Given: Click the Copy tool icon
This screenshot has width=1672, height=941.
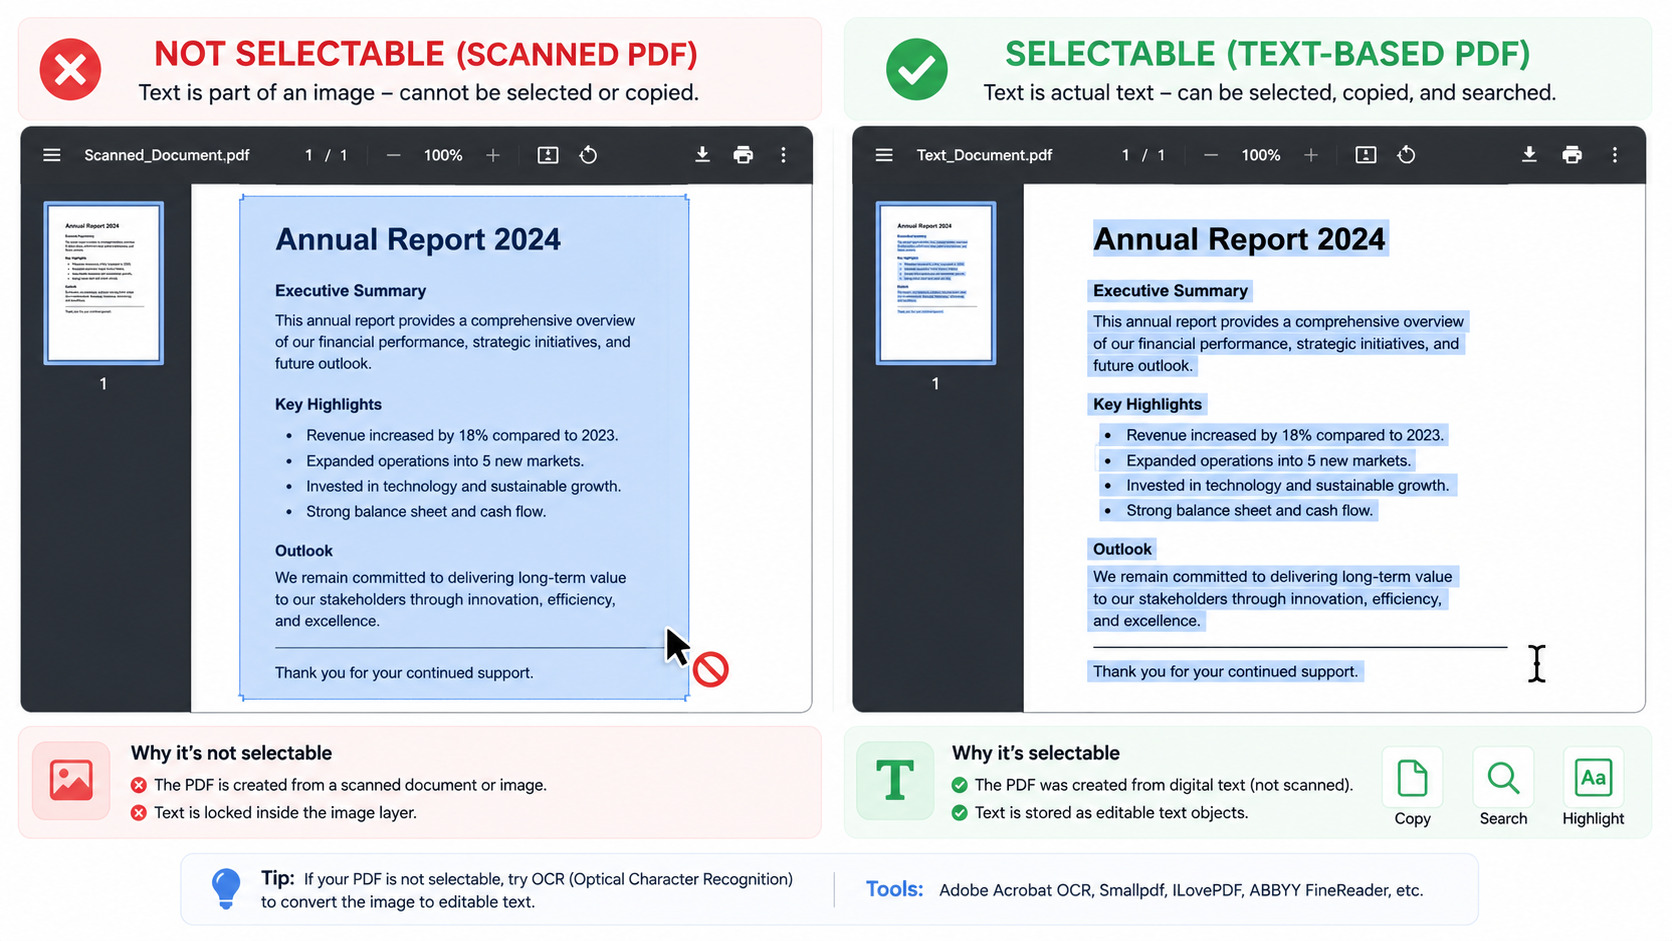Looking at the screenshot, I should [1412, 778].
